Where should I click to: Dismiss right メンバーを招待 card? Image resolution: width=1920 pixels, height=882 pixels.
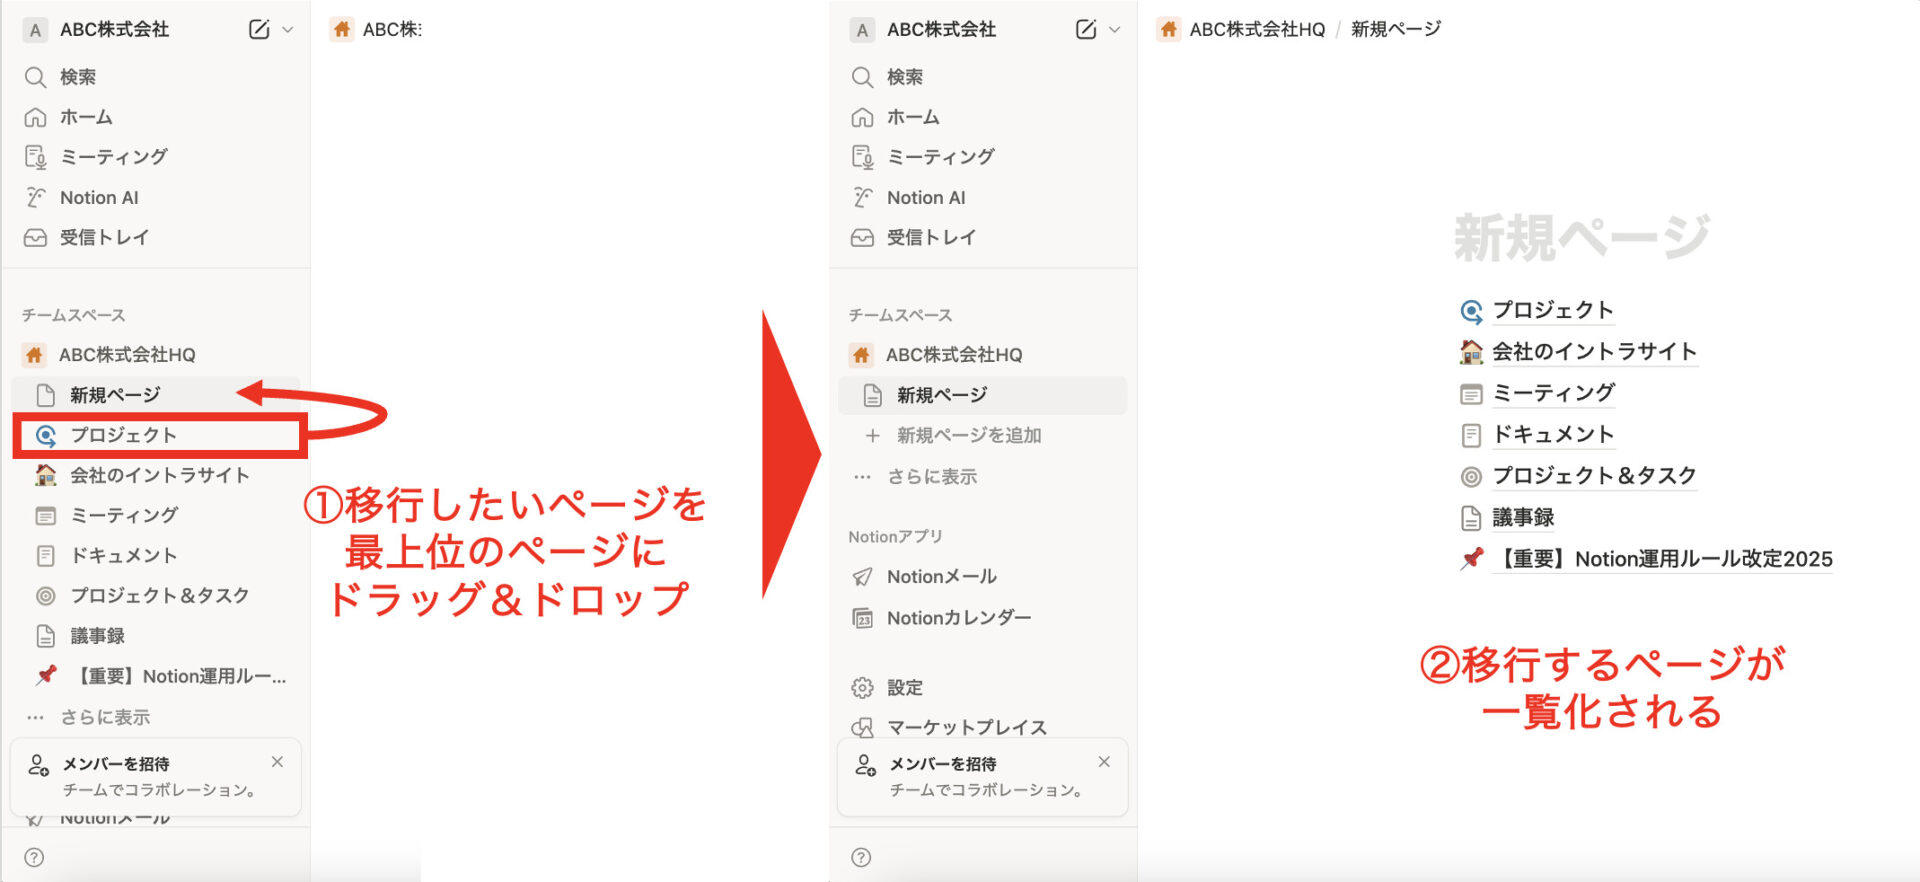(x=1104, y=762)
